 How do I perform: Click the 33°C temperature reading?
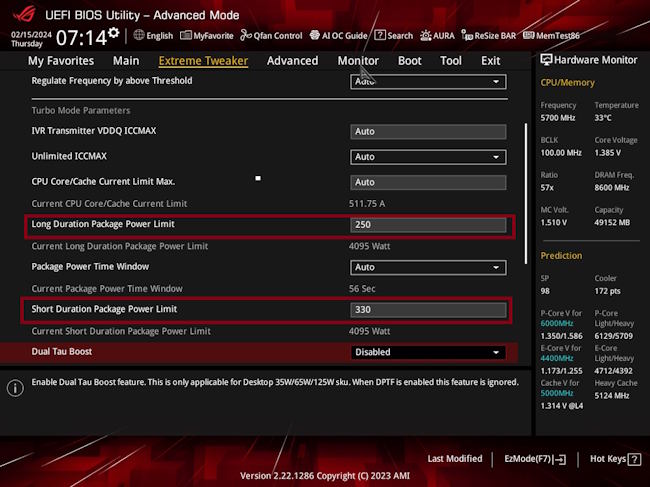pos(603,118)
